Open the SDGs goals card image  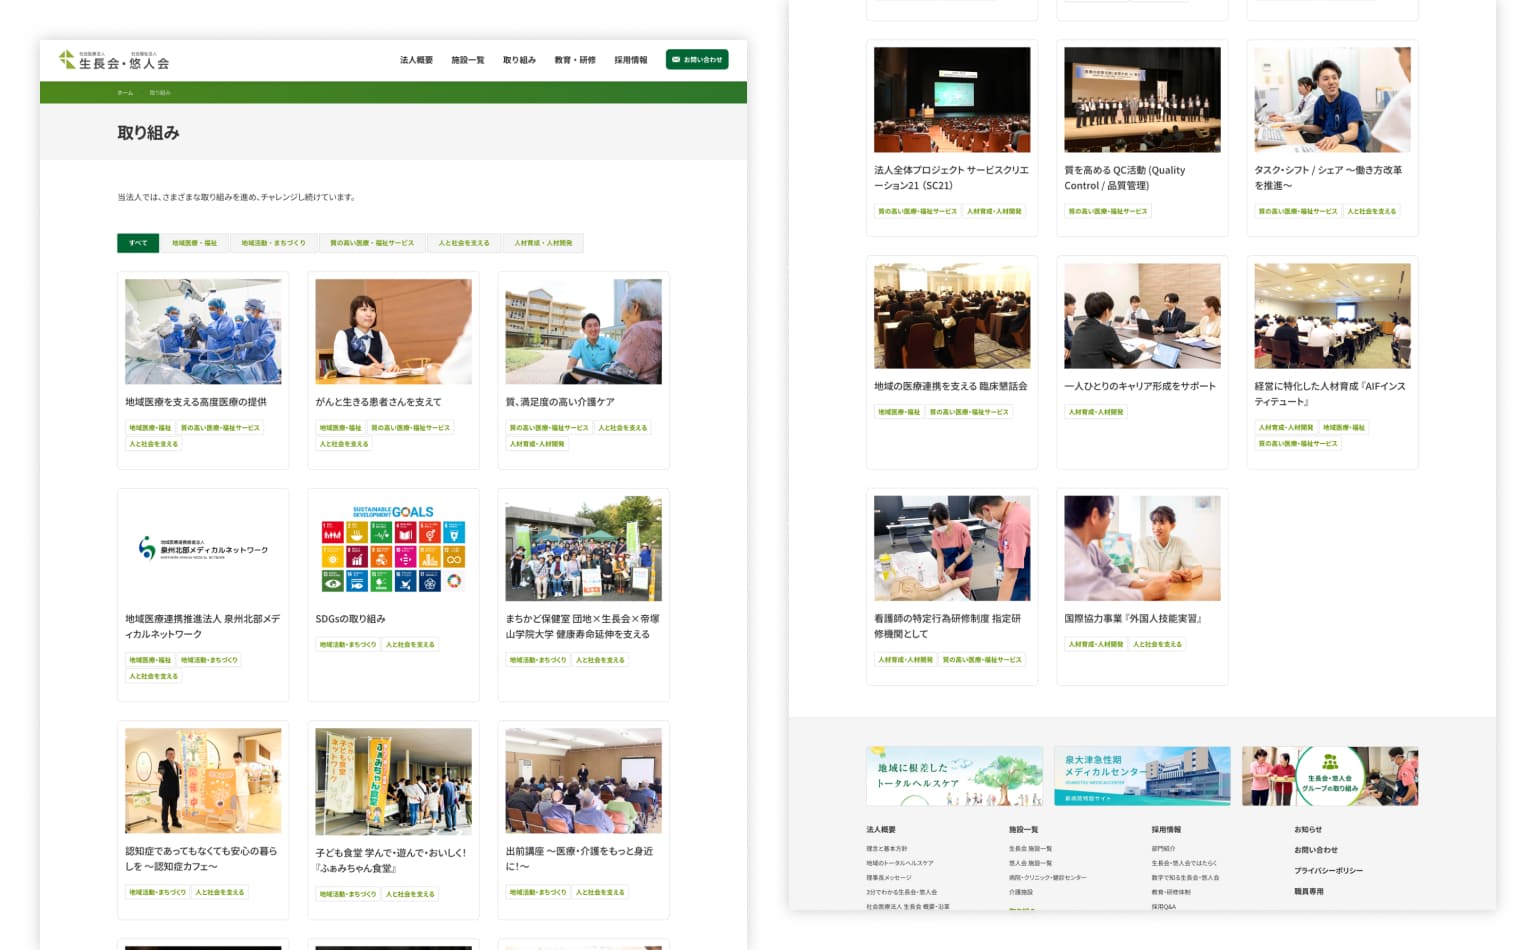pyautogui.click(x=393, y=548)
